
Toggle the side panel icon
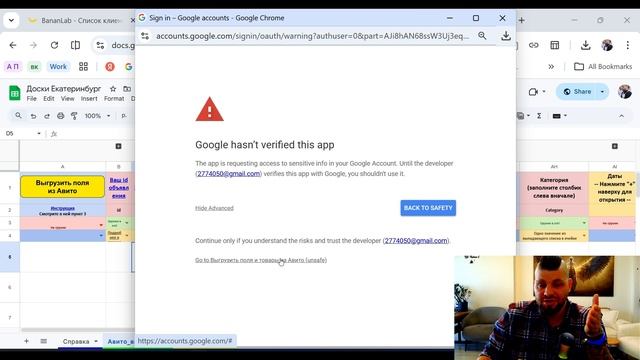76,45
